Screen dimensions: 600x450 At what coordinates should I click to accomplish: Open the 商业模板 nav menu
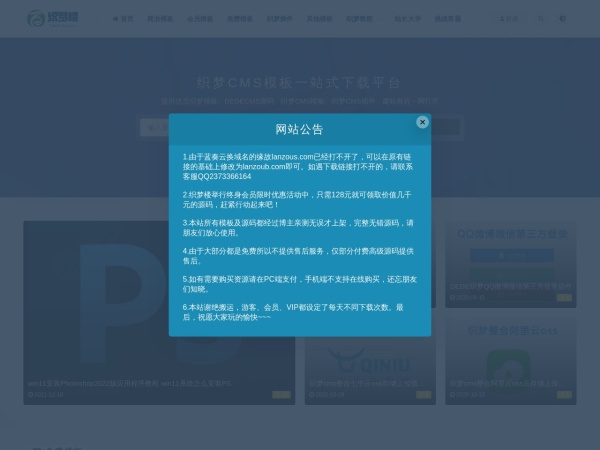coord(160,19)
